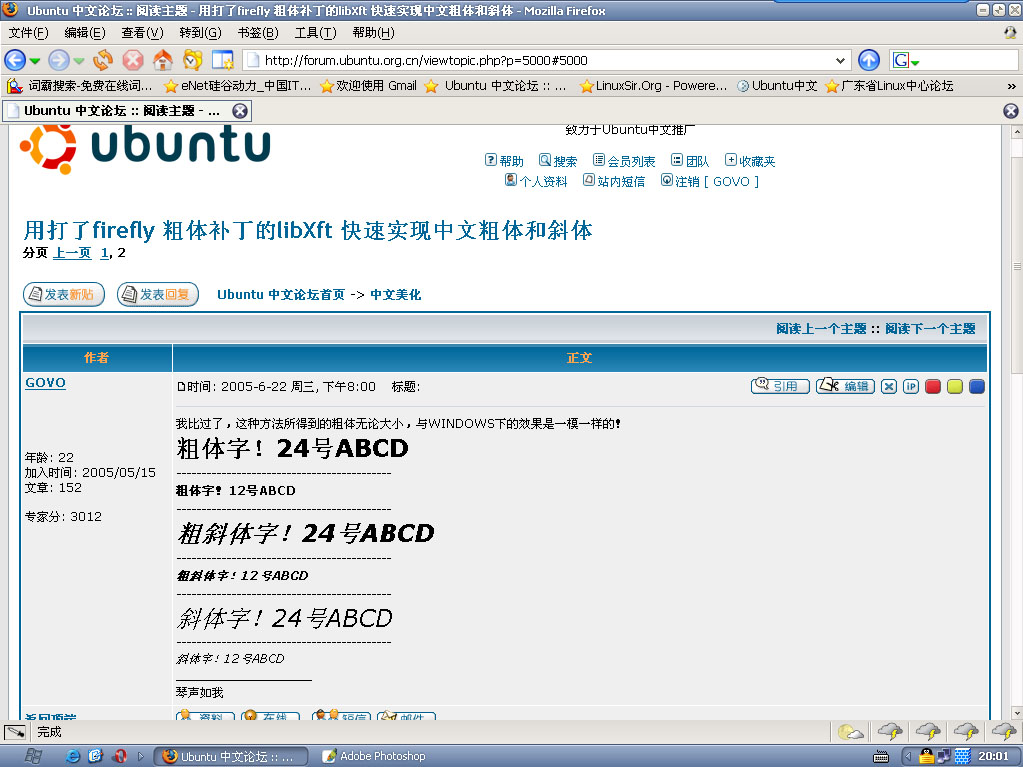This screenshot has height=767, width=1023.
Task: Click 阅读上一个主题 previous topic link
Action: pyautogui.click(x=821, y=328)
